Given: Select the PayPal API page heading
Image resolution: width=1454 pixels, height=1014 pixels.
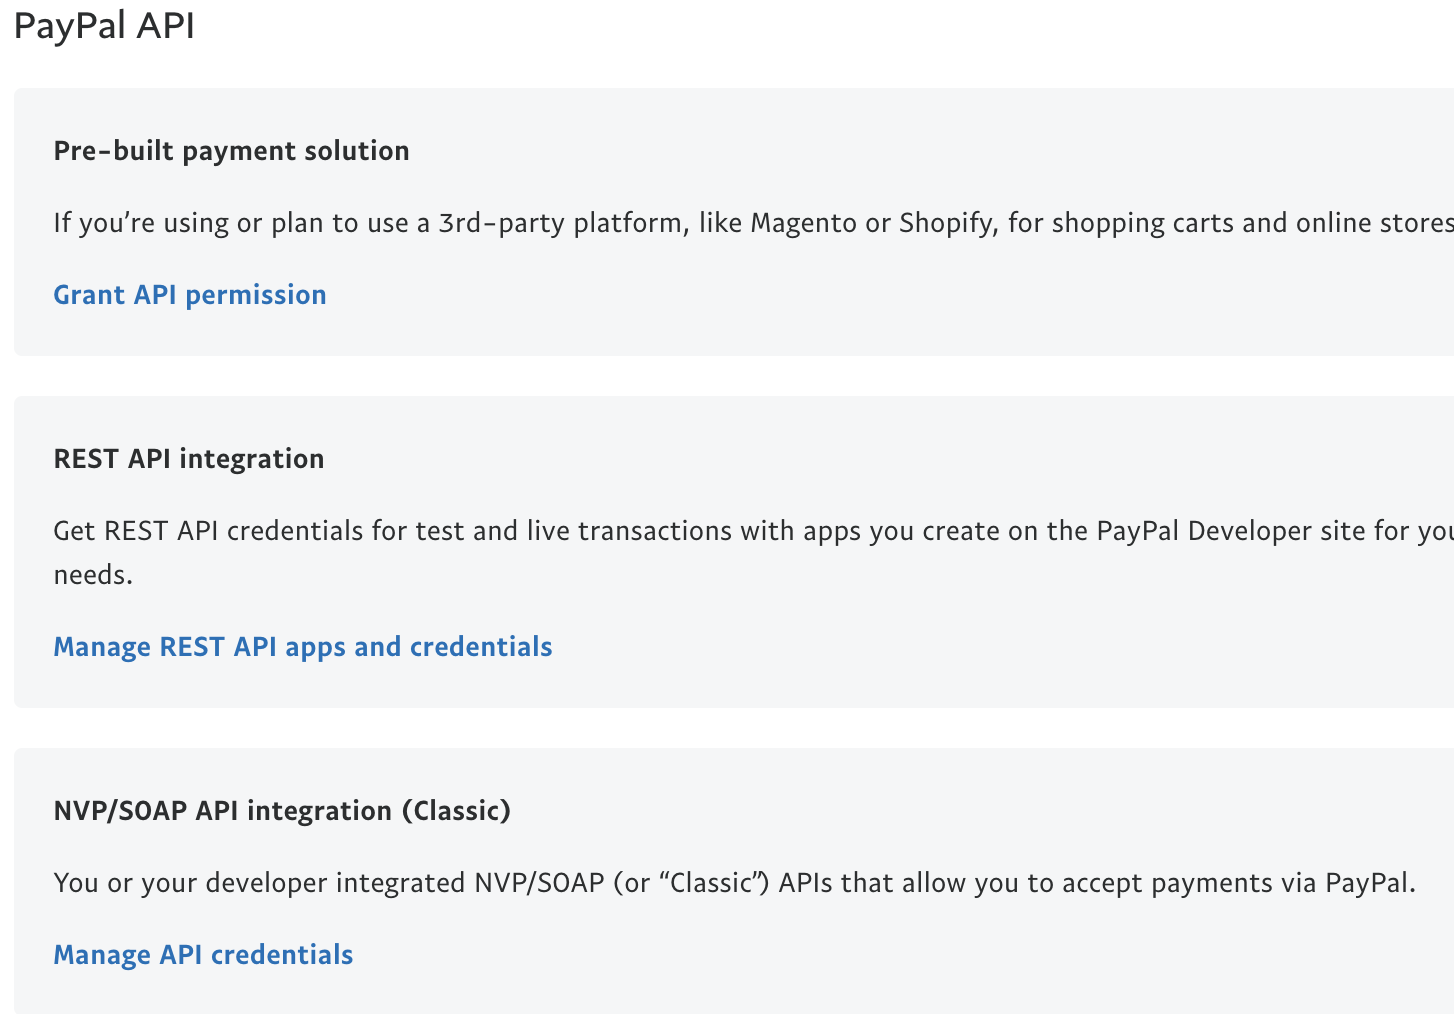Looking at the screenshot, I should click(104, 25).
